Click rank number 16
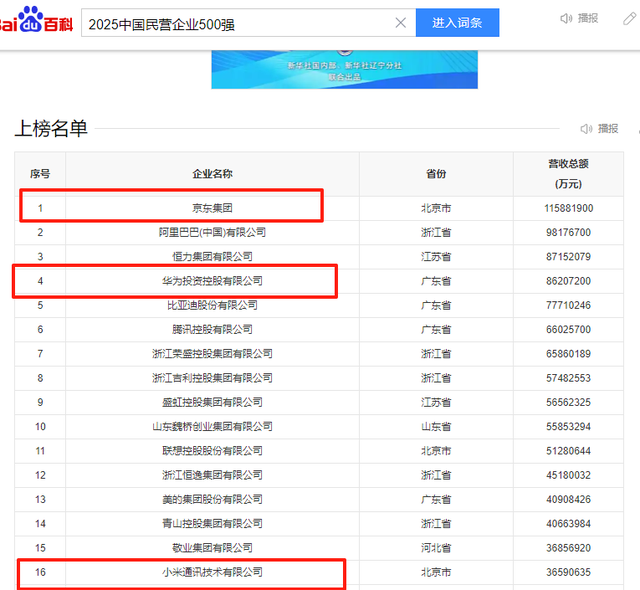Image resolution: width=640 pixels, height=590 pixels. pyautogui.click(x=40, y=572)
